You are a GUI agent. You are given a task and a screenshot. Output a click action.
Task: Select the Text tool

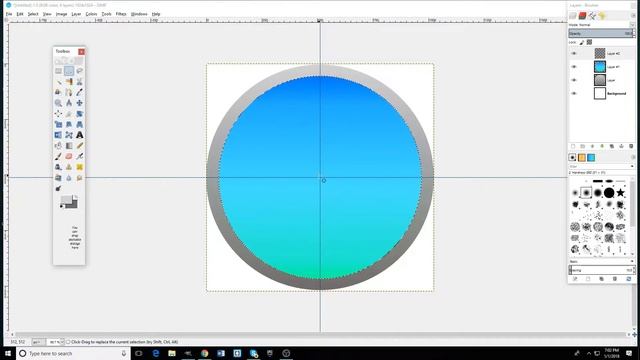(x=80, y=135)
